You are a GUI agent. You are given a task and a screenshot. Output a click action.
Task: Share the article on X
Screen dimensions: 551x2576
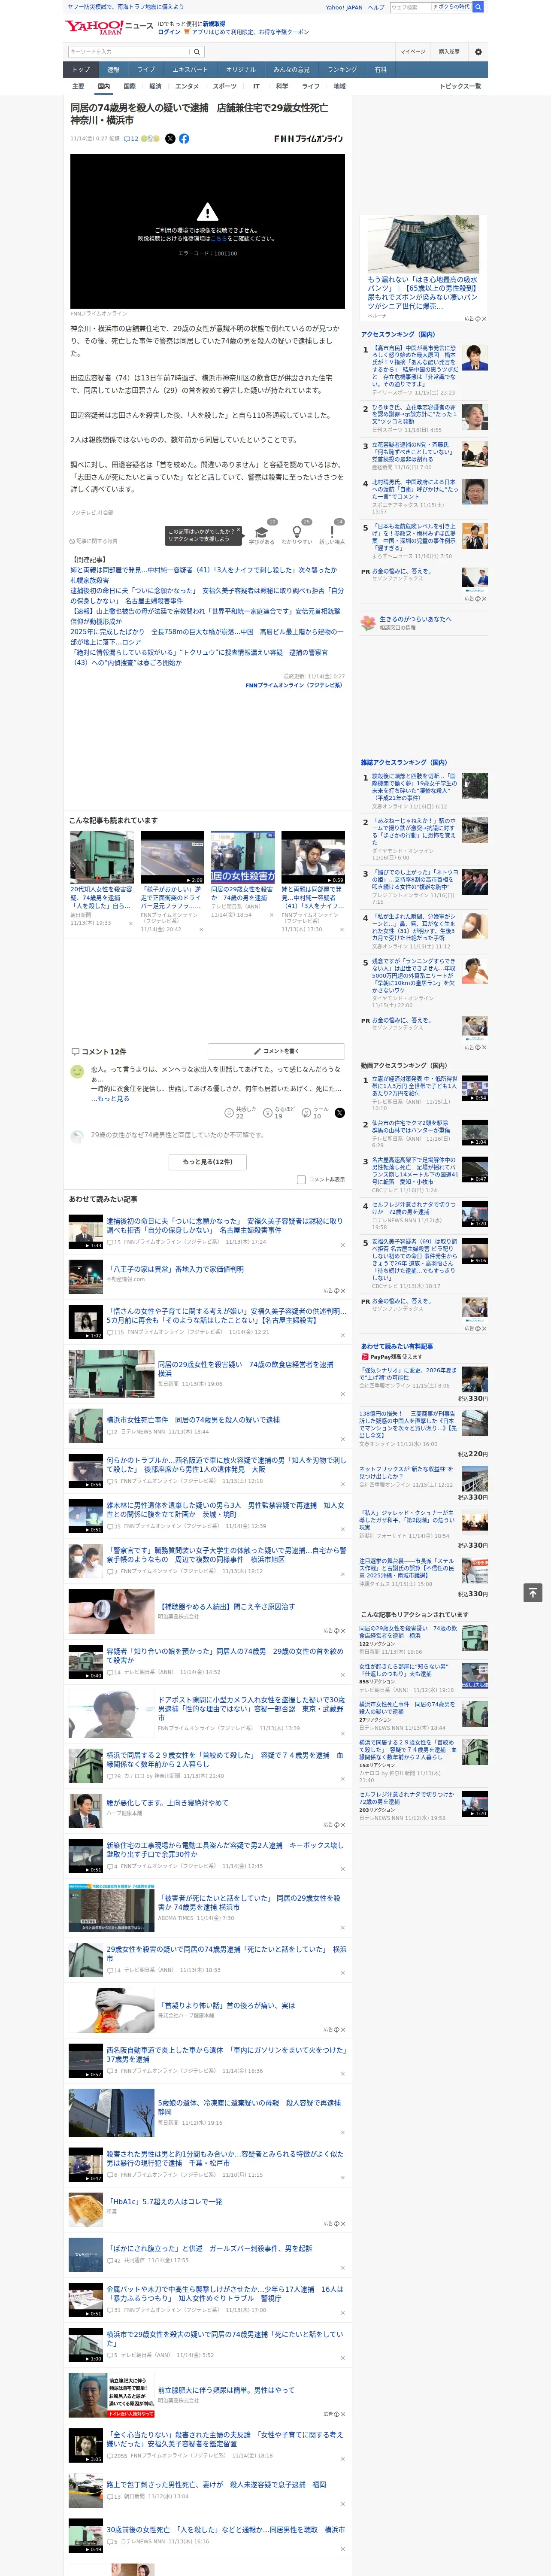[170, 139]
